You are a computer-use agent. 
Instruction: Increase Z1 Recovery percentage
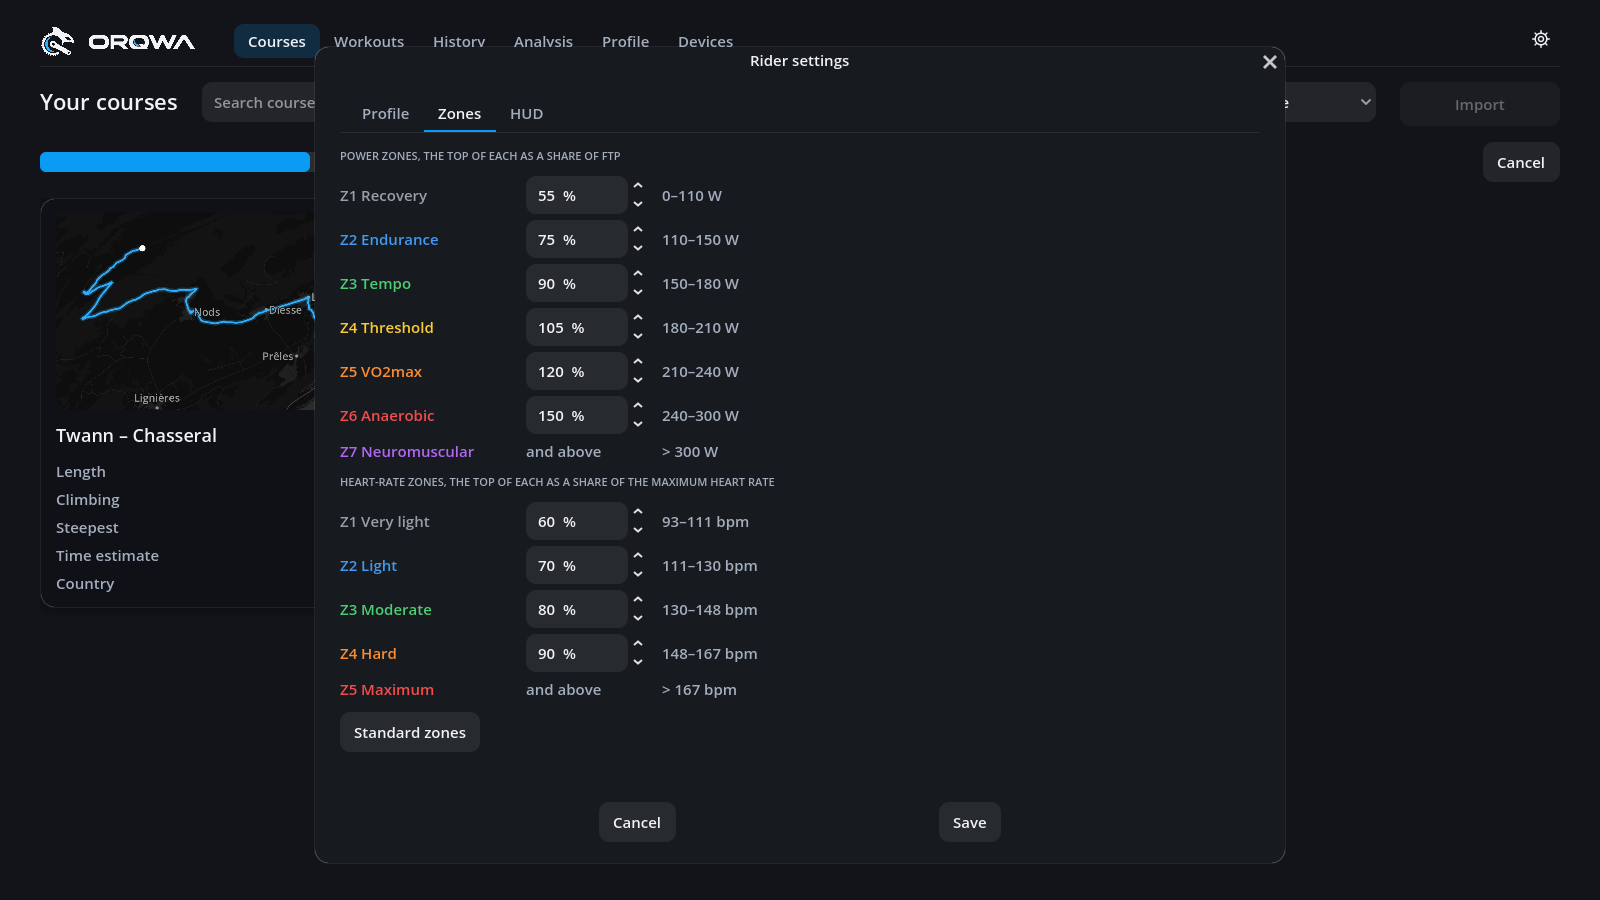(x=638, y=187)
